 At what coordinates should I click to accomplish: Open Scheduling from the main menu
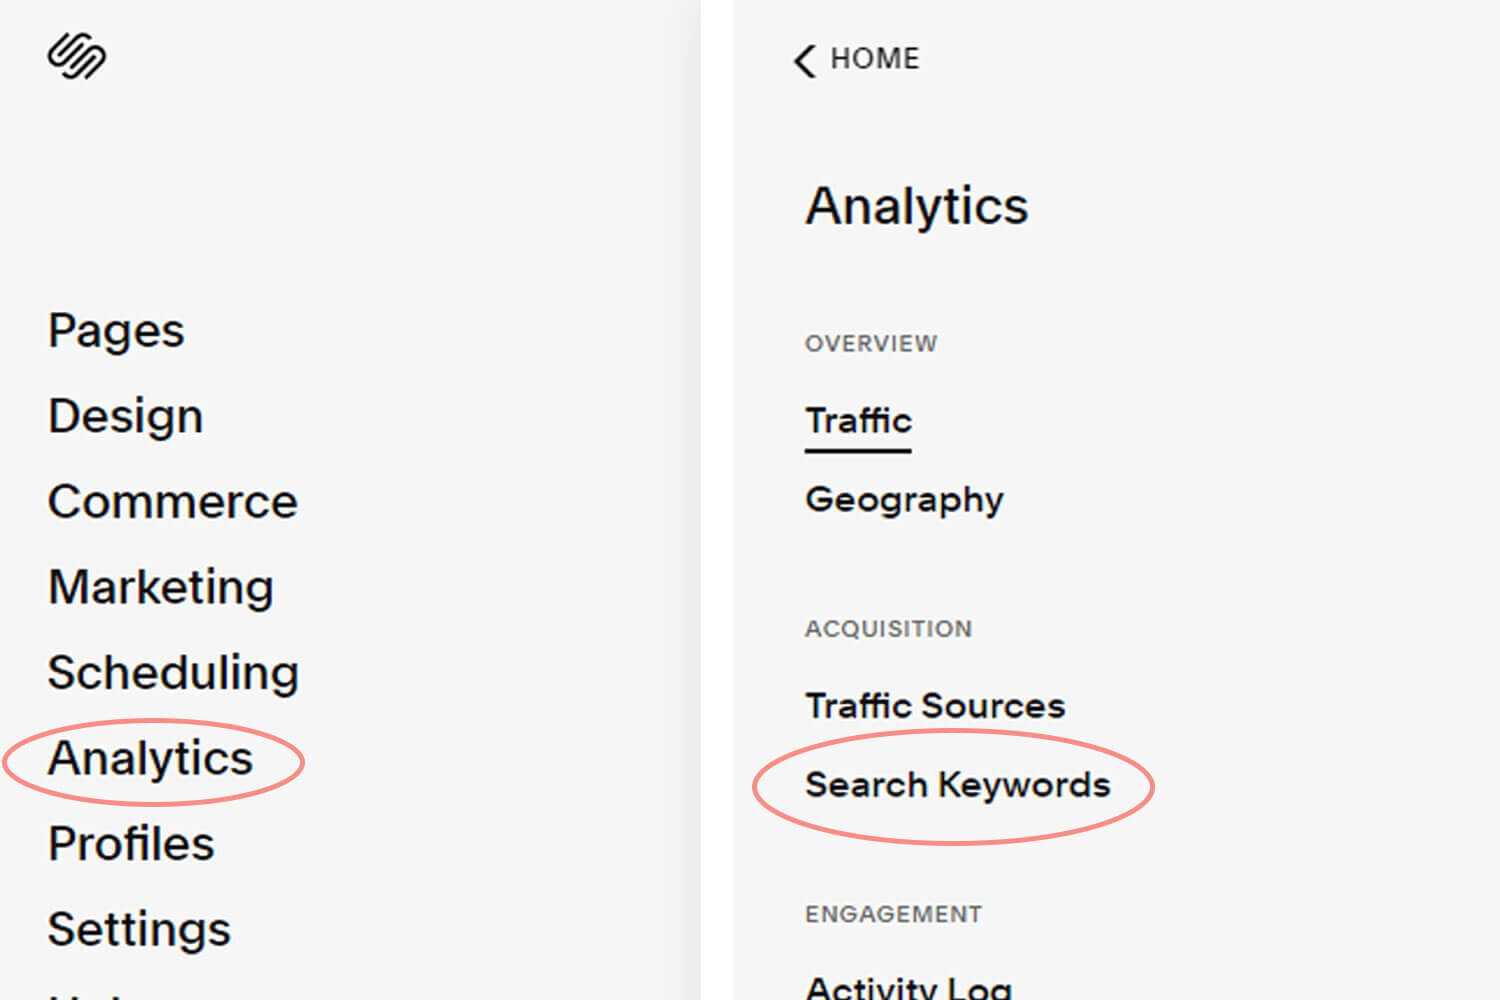pos(173,672)
